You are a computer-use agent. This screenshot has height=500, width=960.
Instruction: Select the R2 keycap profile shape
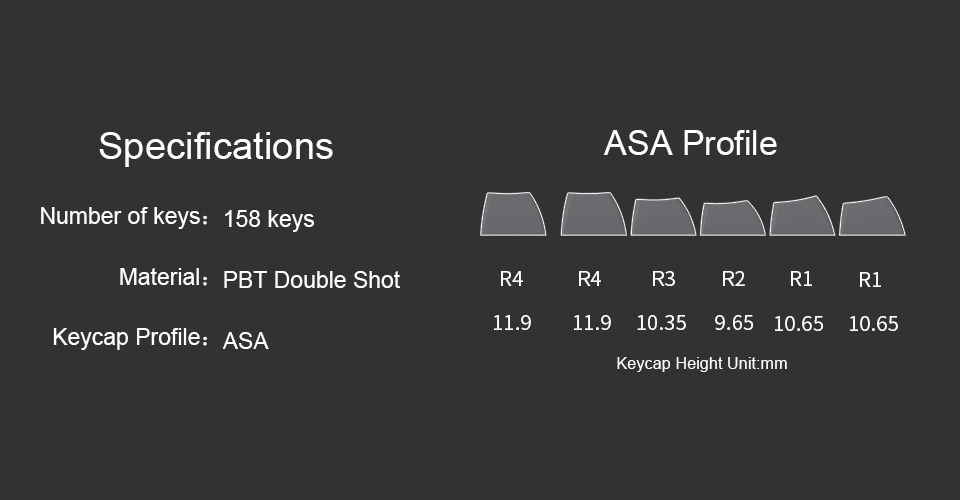(x=733, y=218)
